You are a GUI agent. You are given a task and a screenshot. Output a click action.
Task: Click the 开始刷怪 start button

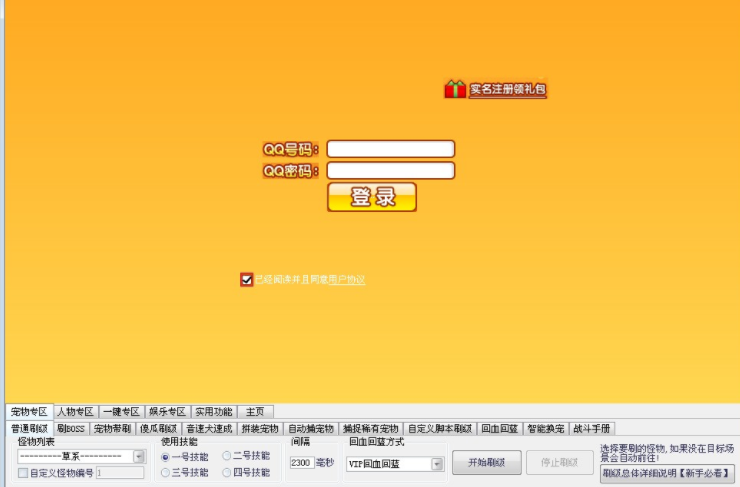[x=486, y=462]
